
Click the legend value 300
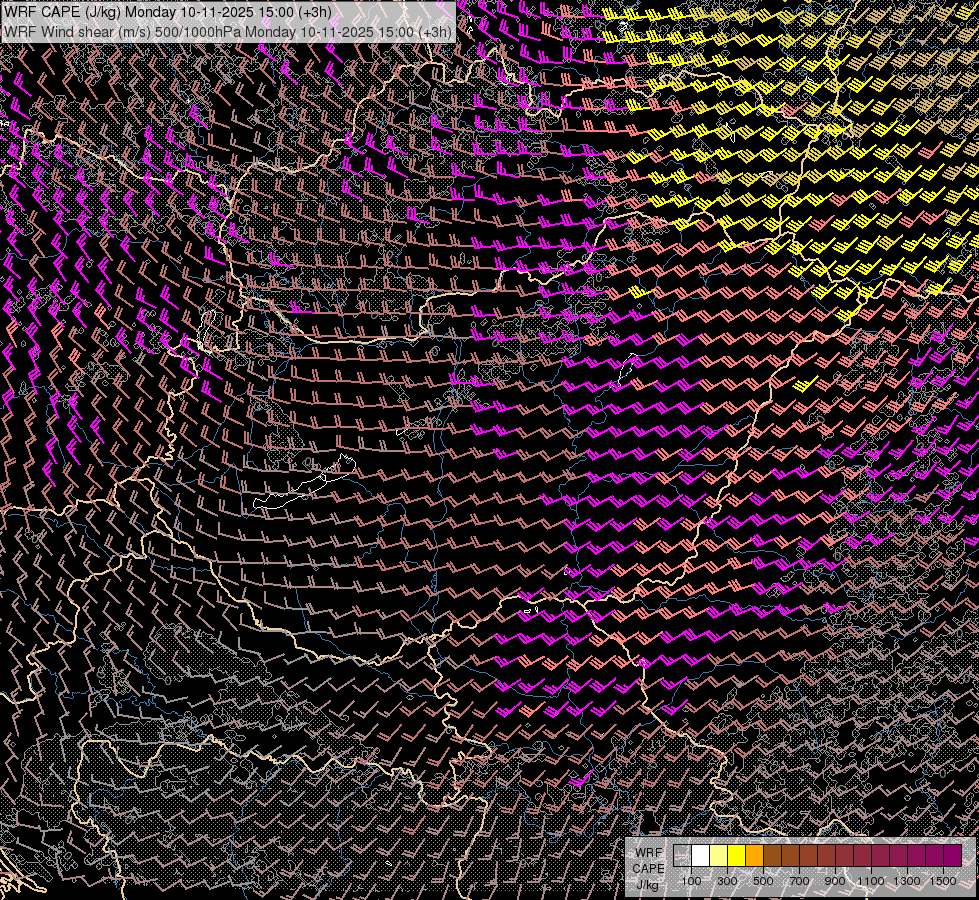(x=727, y=881)
